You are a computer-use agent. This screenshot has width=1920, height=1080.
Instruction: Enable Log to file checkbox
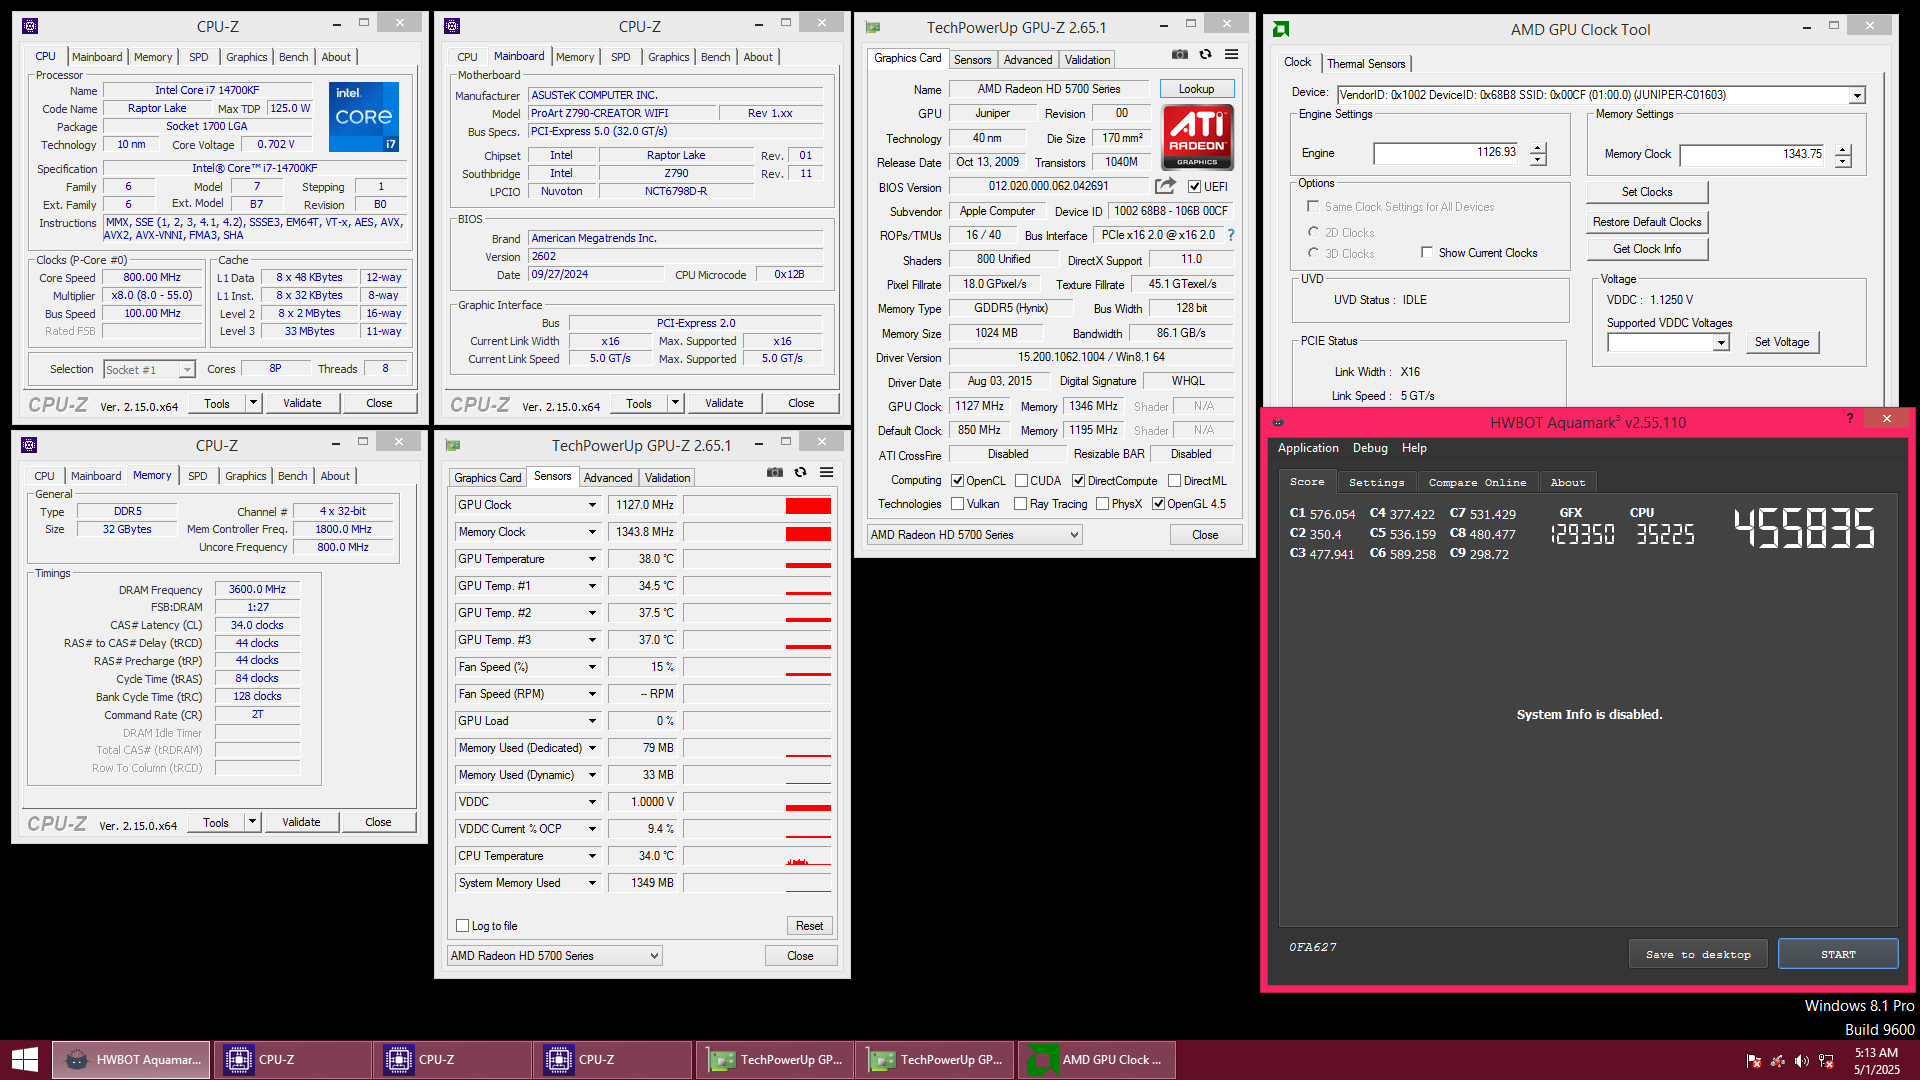coord(462,926)
